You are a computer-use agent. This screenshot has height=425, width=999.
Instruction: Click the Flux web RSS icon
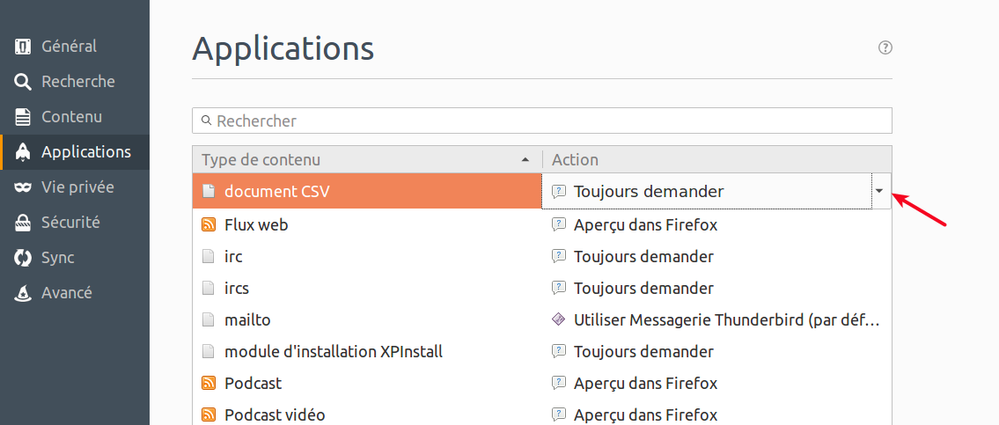point(209,225)
